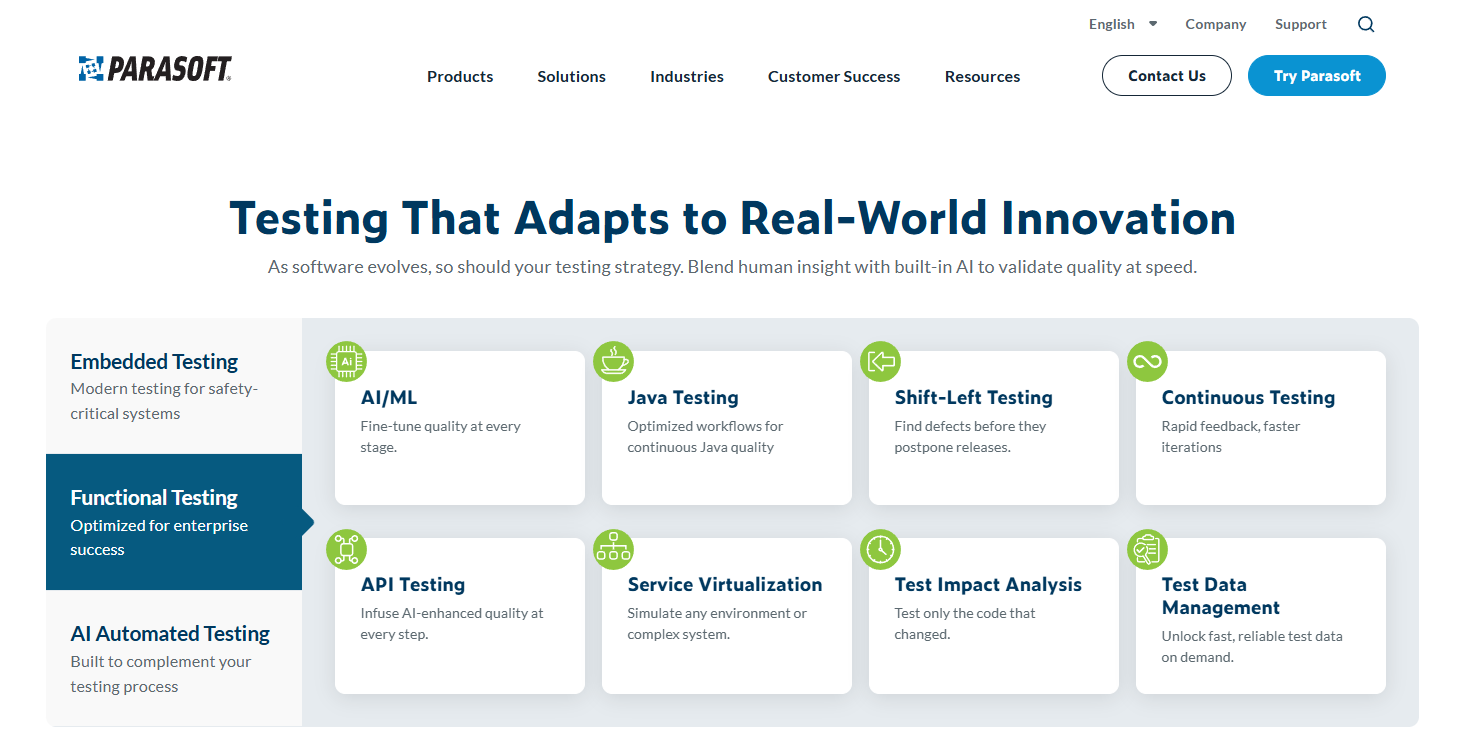Click the Continuous Testing infinity icon

(1148, 361)
